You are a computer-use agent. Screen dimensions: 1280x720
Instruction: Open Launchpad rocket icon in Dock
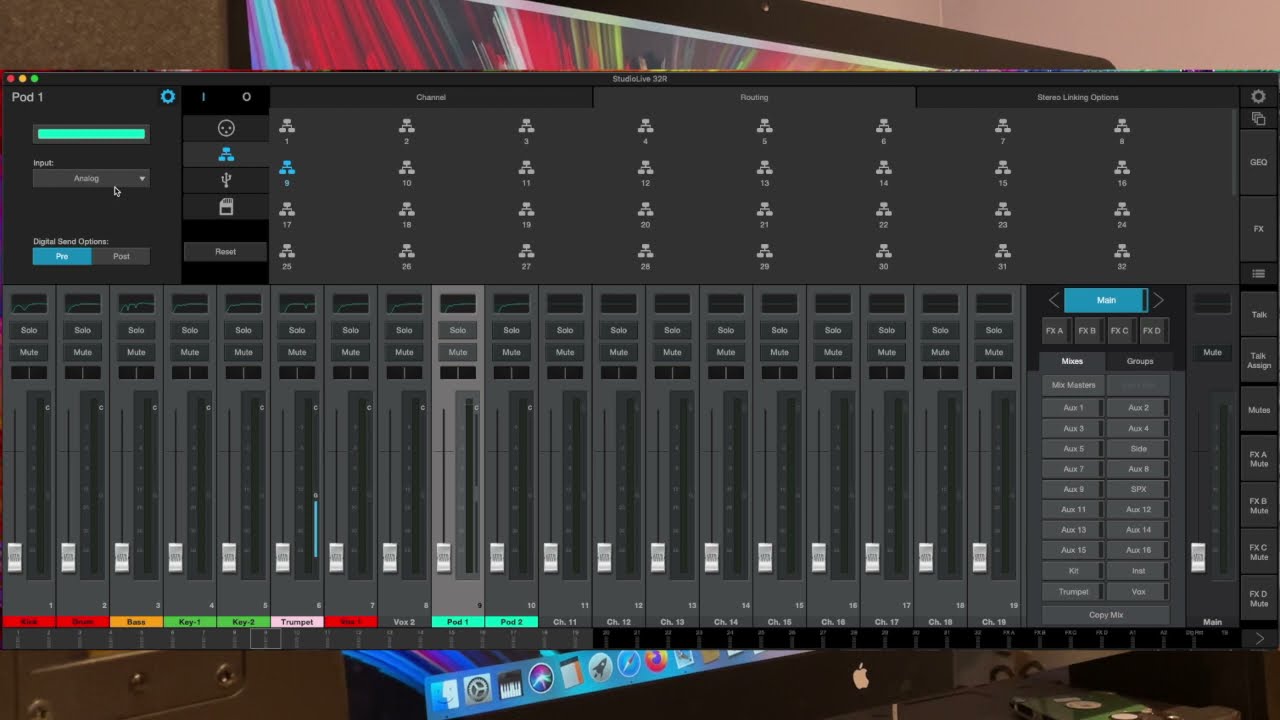[600, 668]
